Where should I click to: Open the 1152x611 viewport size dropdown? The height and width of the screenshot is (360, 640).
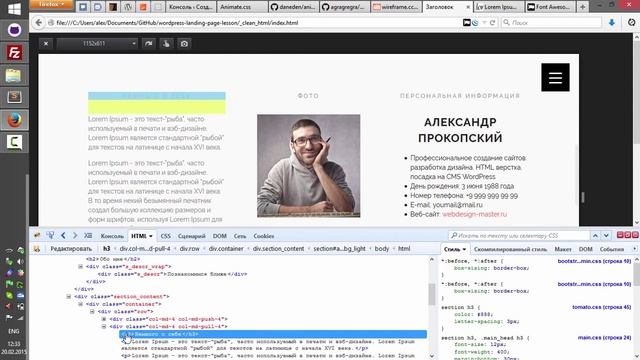point(97,44)
